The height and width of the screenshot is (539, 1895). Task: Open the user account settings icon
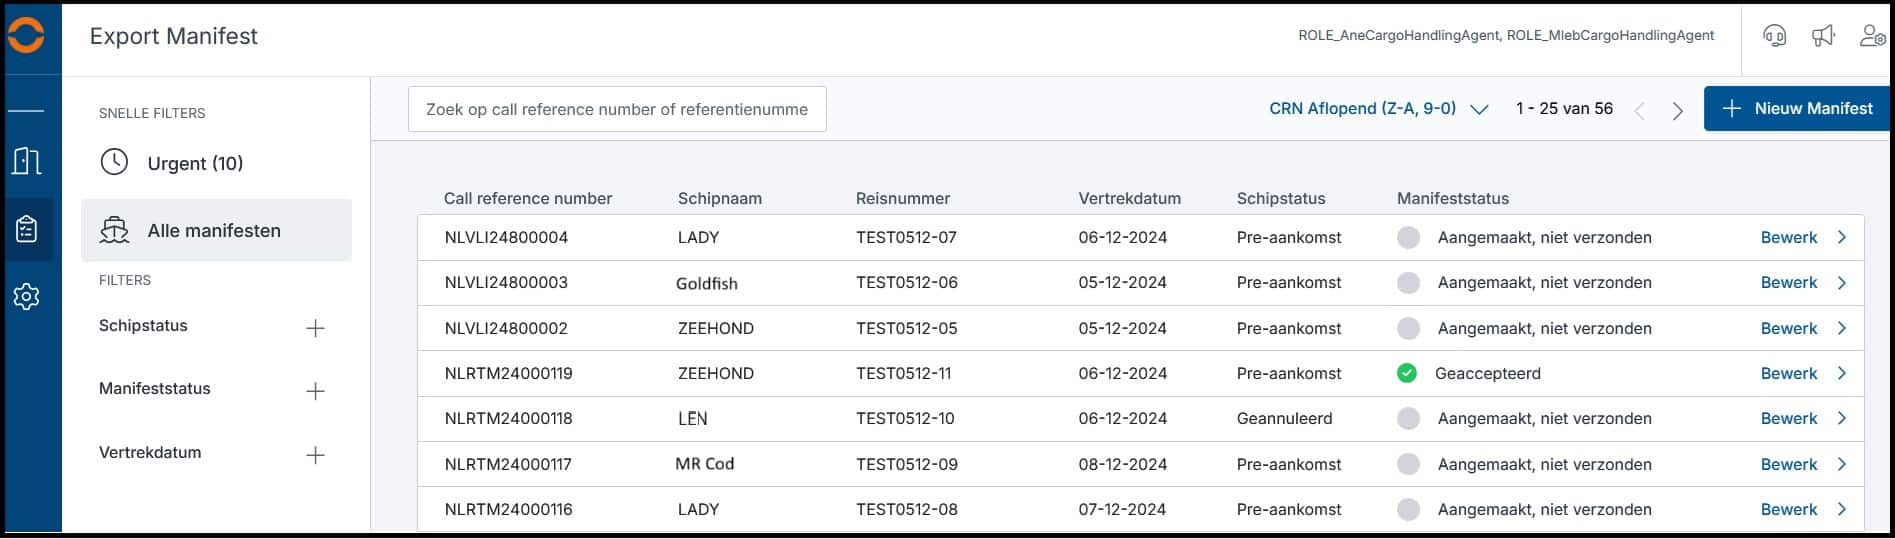click(1871, 36)
